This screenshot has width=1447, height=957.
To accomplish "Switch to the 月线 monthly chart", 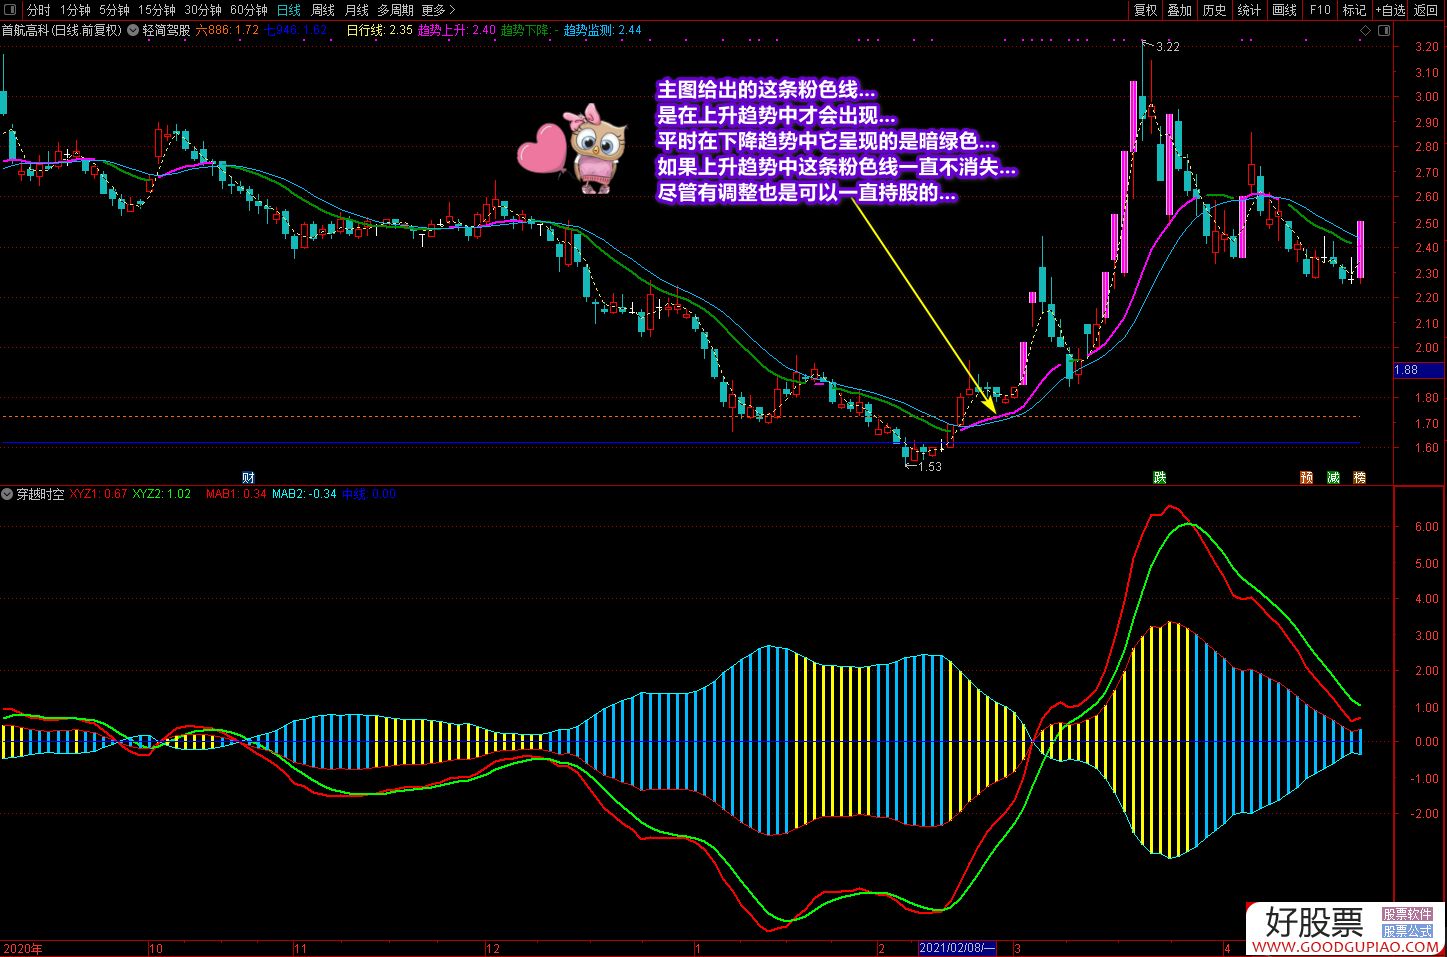I will pyautogui.click(x=357, y=10).
